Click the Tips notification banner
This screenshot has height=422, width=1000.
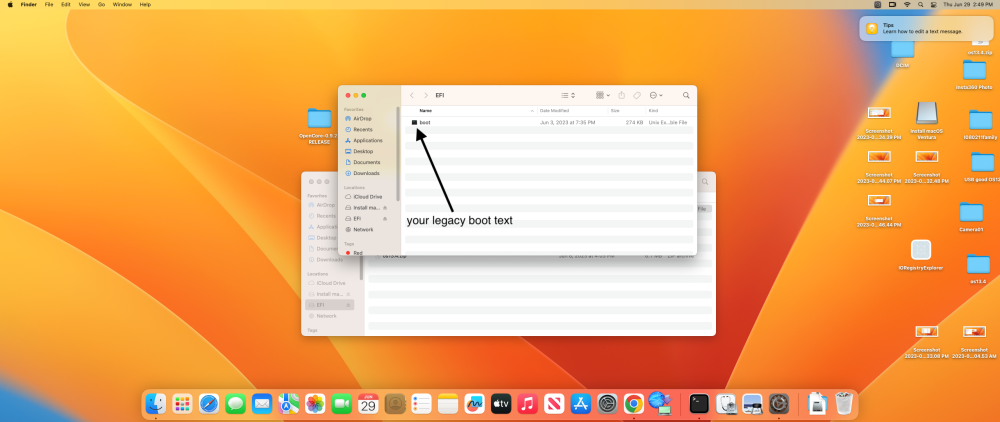[x=926, y=28]
